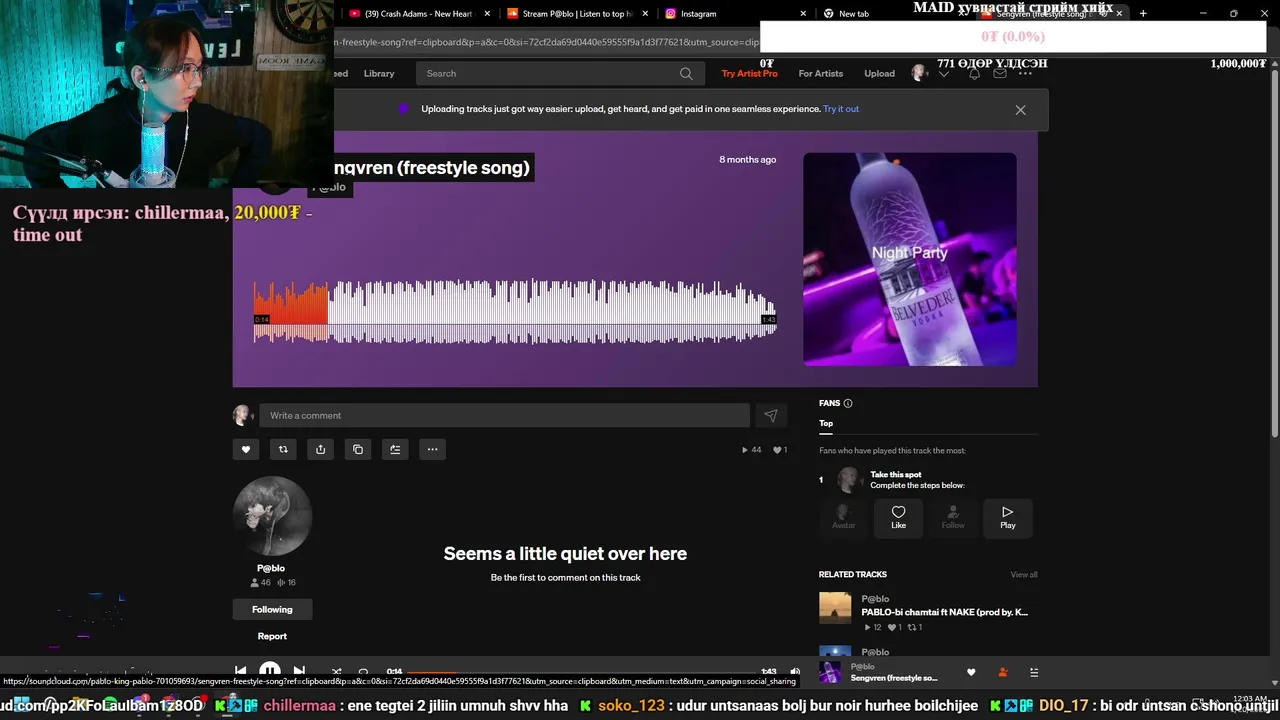
Task: Open the 'Try Artist Pro' page
Action: [x=749, y=73]
